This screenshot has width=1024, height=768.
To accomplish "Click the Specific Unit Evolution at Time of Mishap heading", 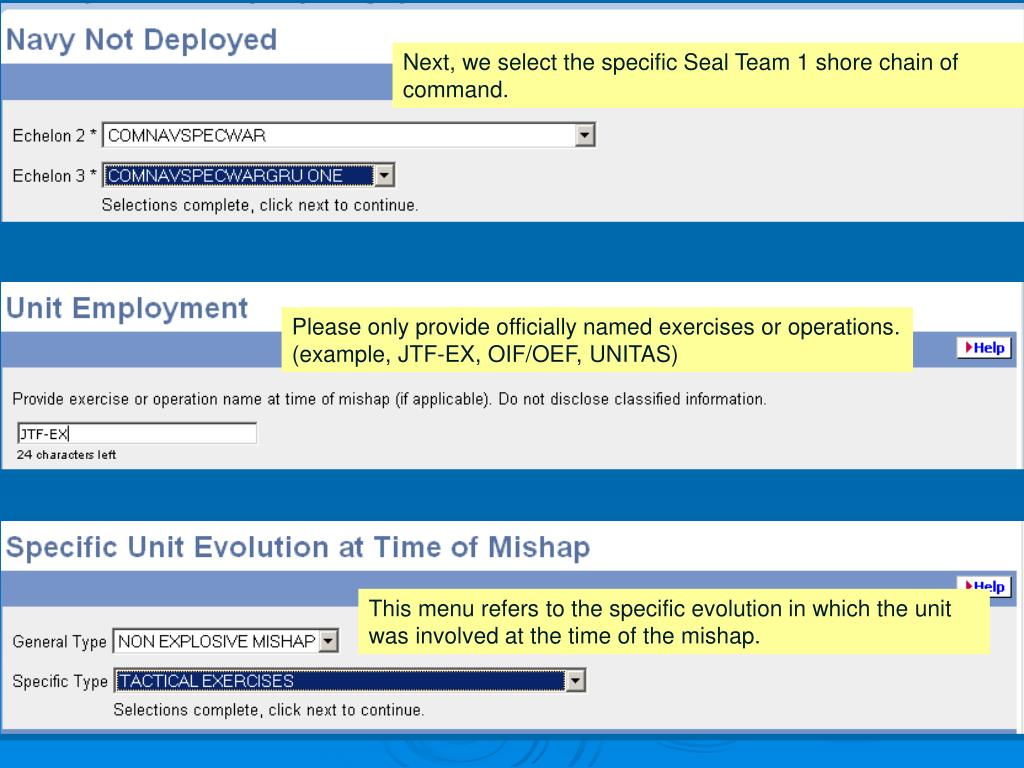I will [x=298, y=547].
